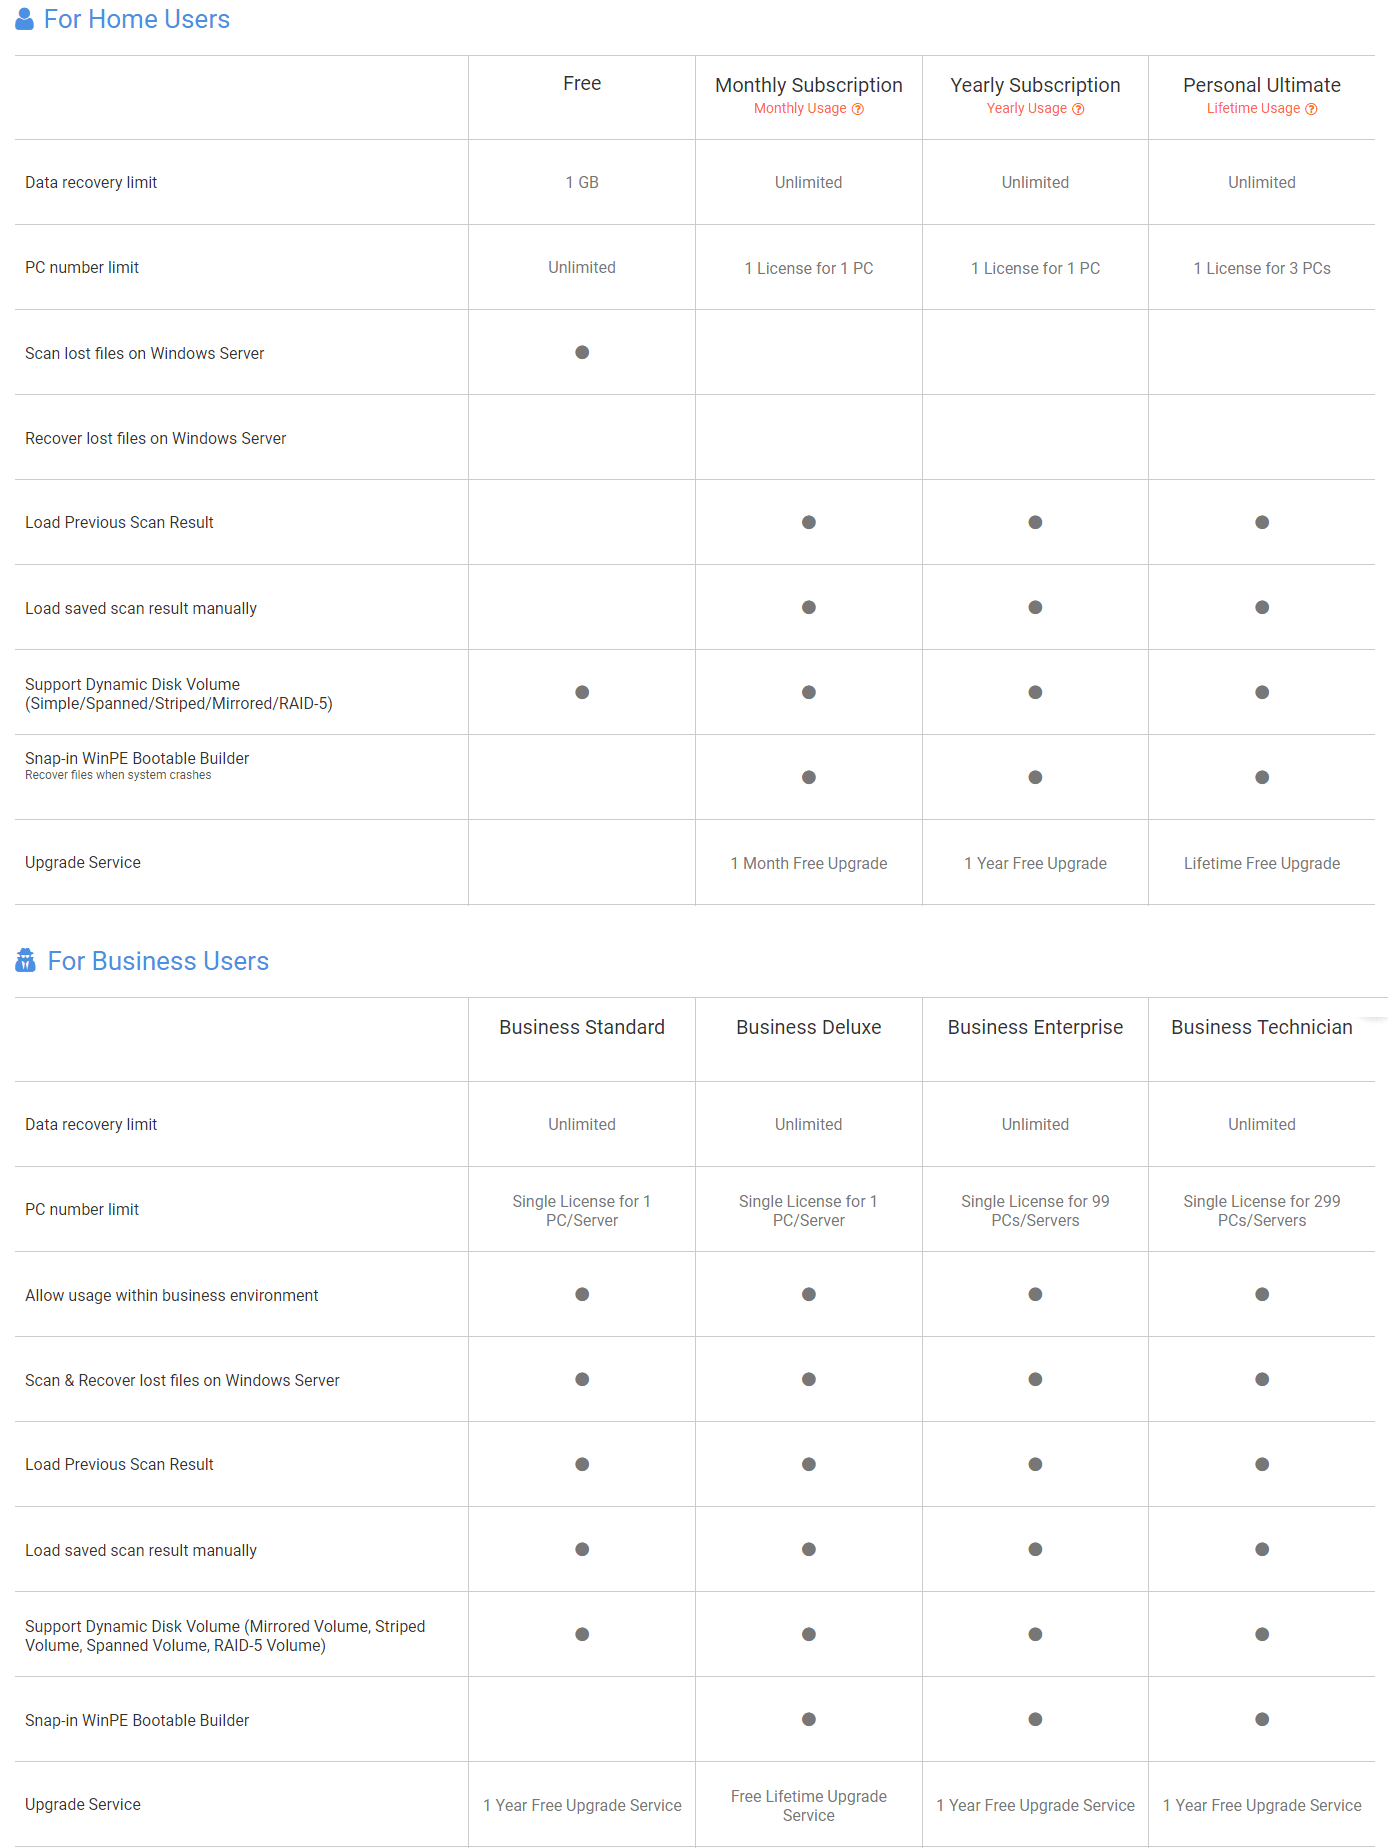Viewport: 1388px width, 1848px height.
Task: Click the Monthly Usage help icon
Action: click(x=857, y=109)
